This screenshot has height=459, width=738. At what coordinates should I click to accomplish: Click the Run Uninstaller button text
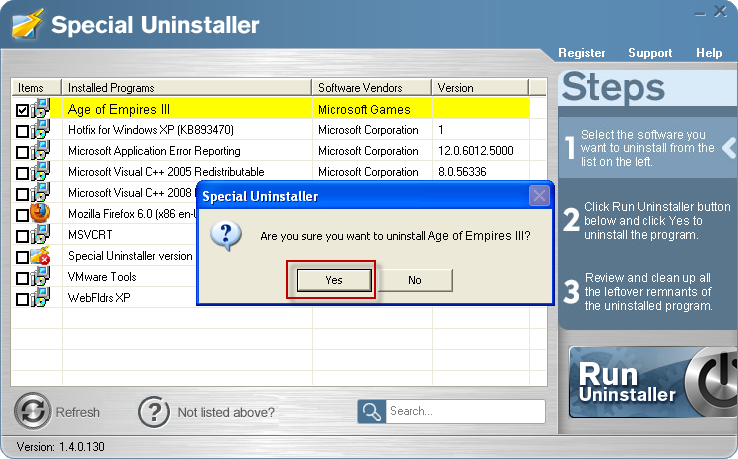tap(626, 383)
